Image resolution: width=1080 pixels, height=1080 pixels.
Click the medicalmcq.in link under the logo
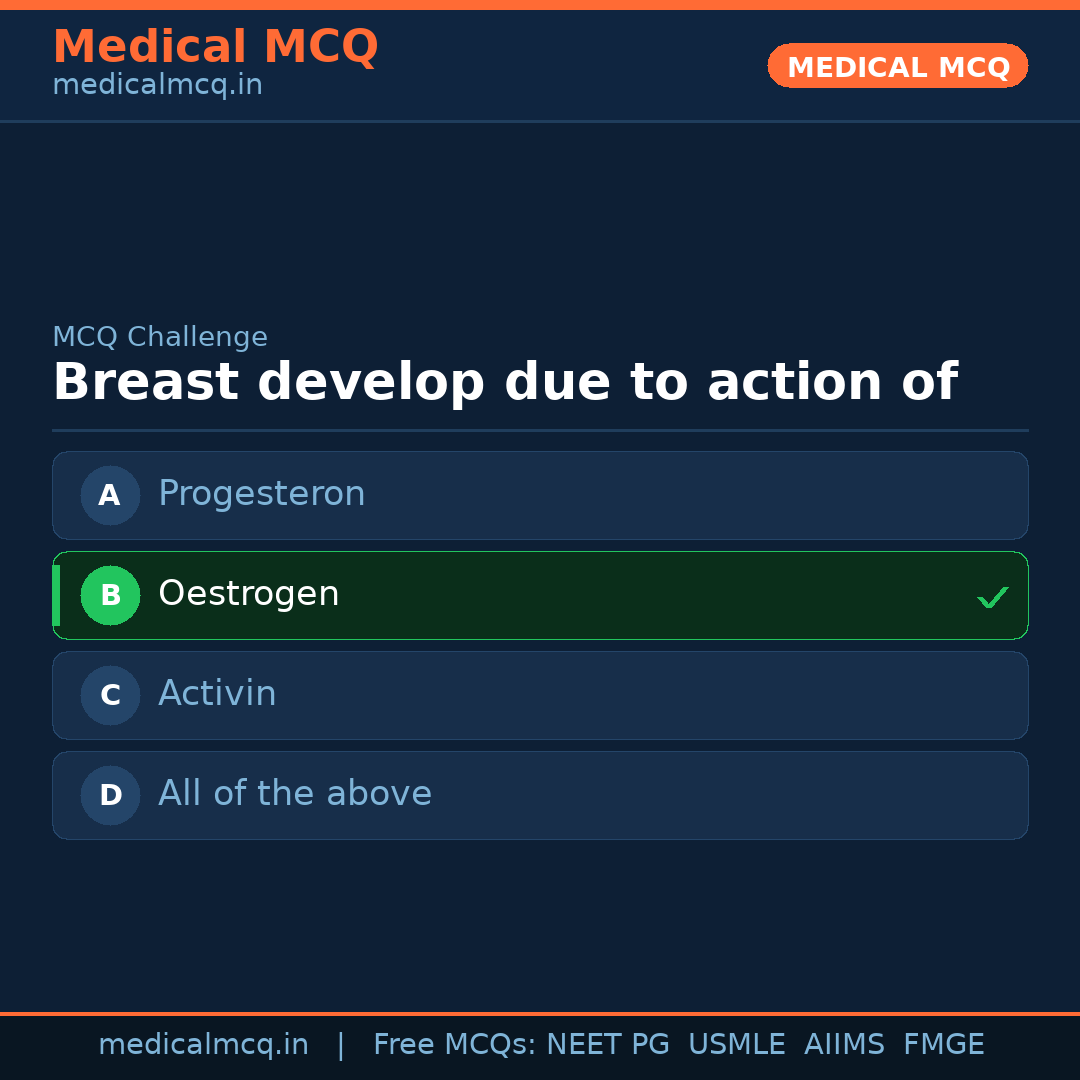coord(156,84)
